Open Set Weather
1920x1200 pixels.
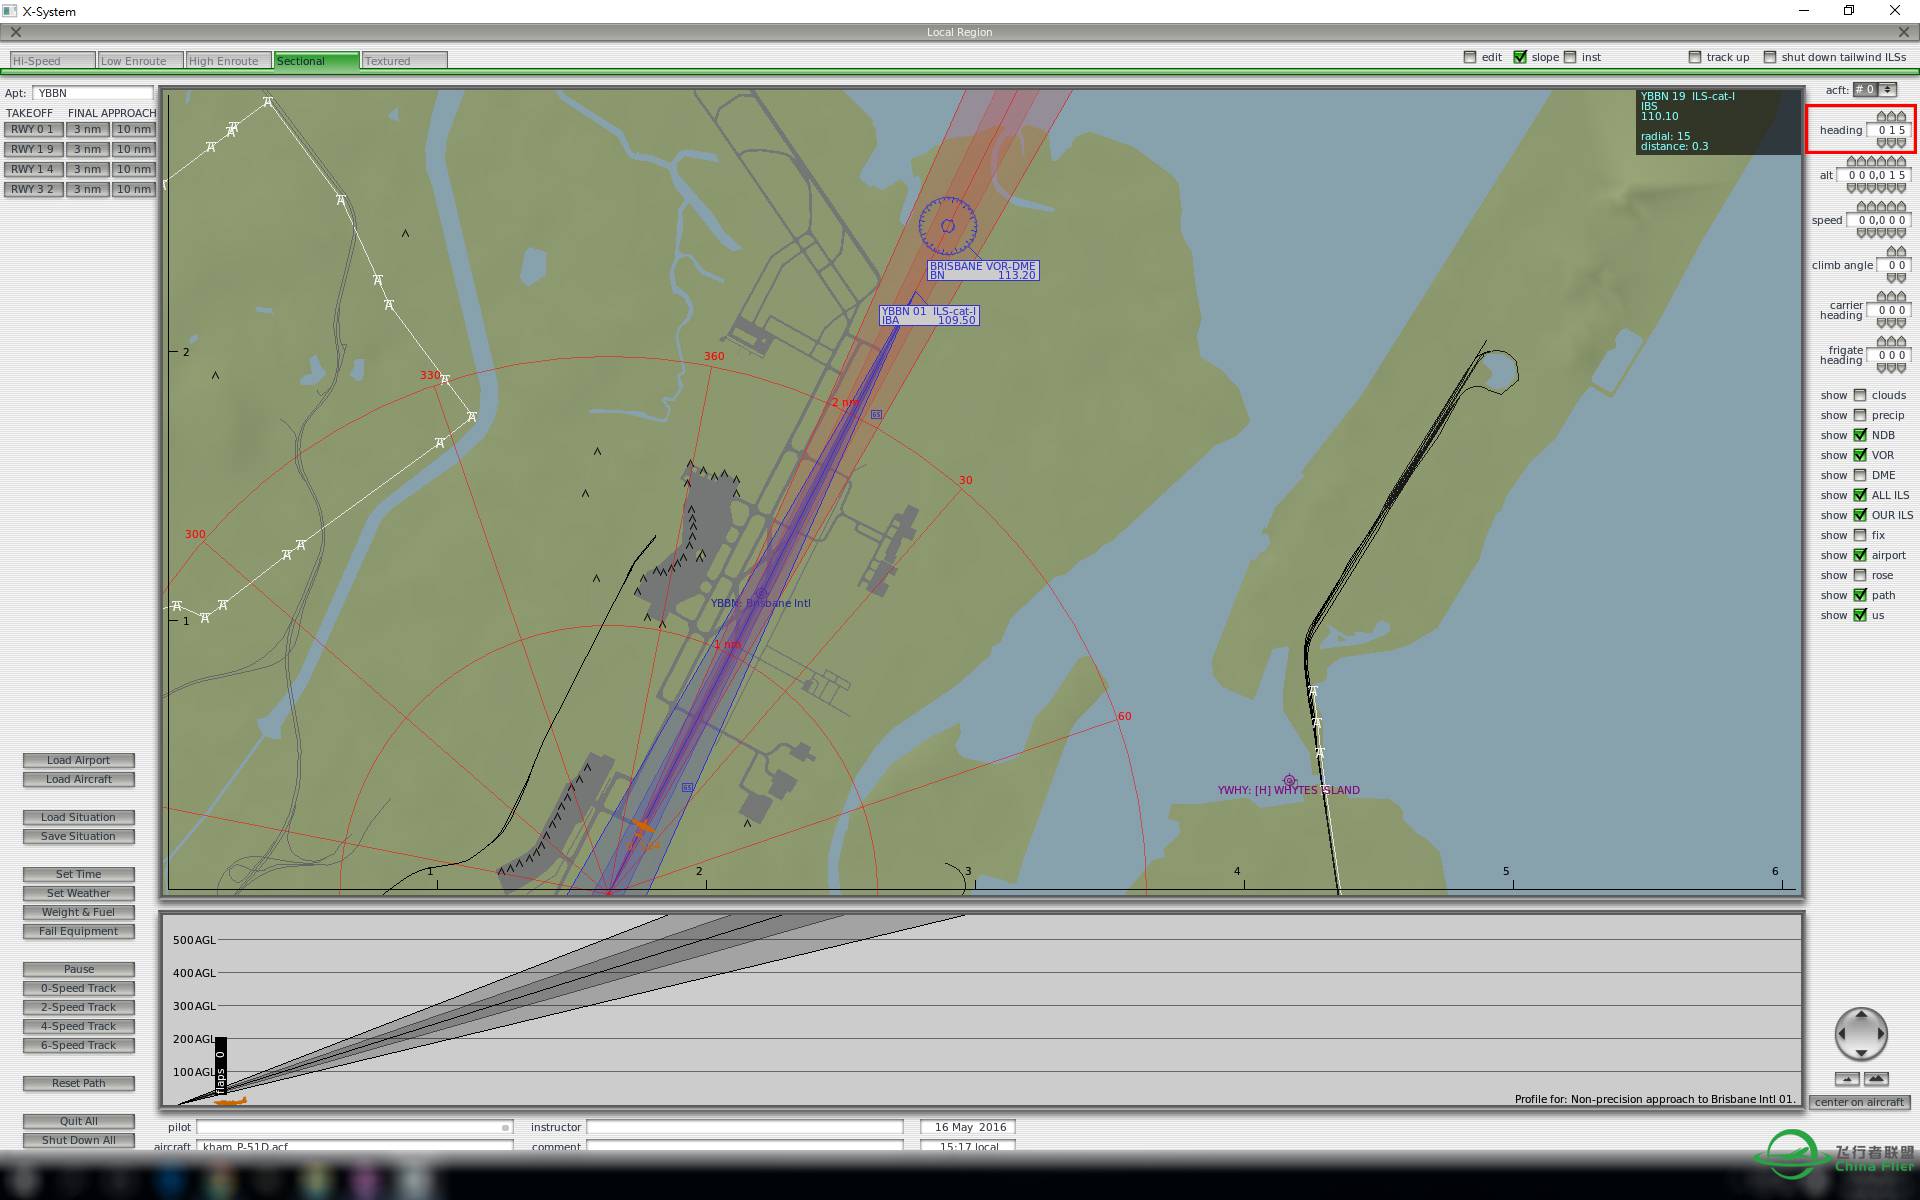point(78,893)
